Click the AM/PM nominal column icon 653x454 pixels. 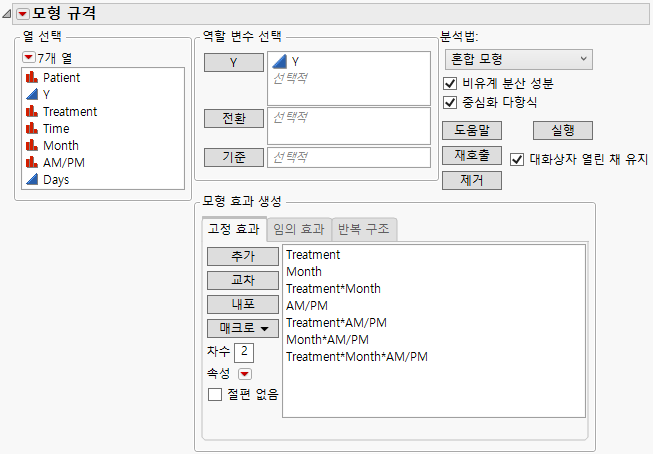32,162
